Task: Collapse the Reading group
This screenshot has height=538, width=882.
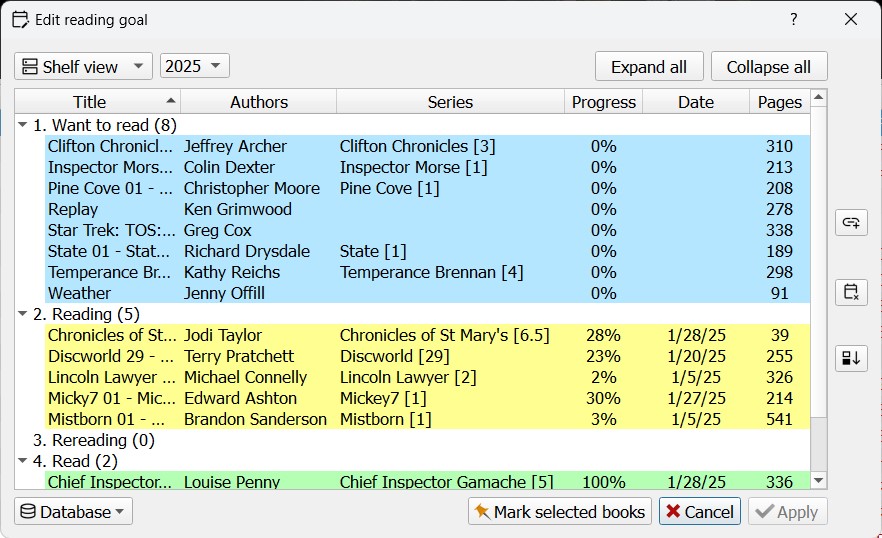Action: (x=23, y=314)
